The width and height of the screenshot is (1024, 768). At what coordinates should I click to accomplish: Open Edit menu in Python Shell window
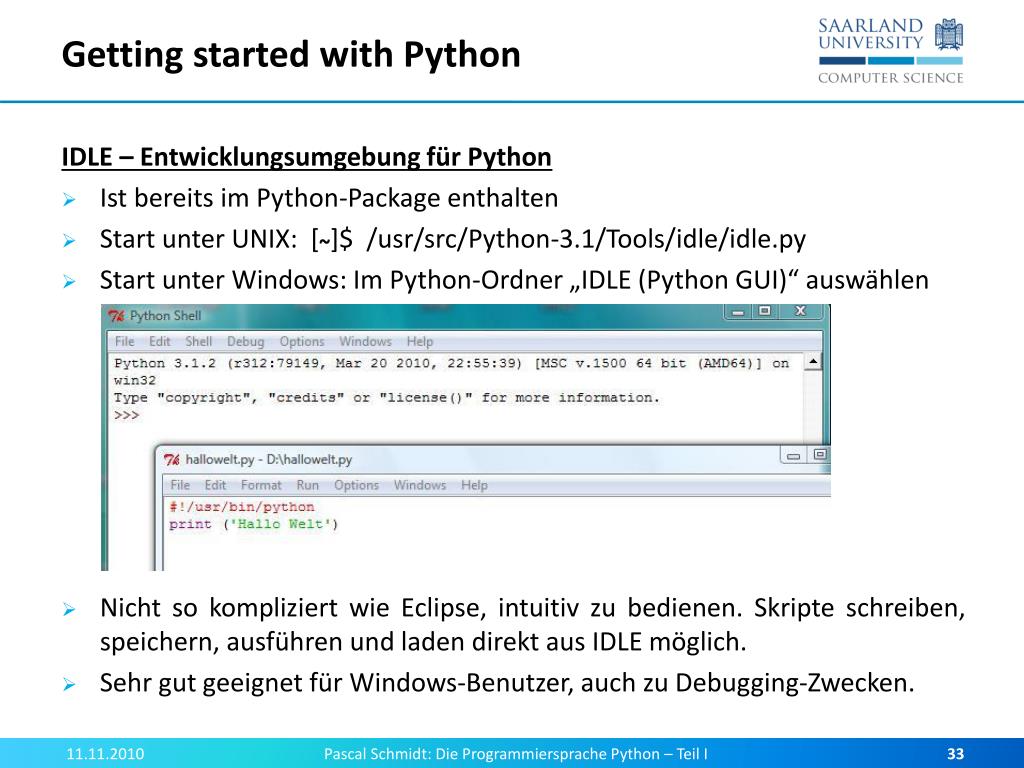coord(159,342)
